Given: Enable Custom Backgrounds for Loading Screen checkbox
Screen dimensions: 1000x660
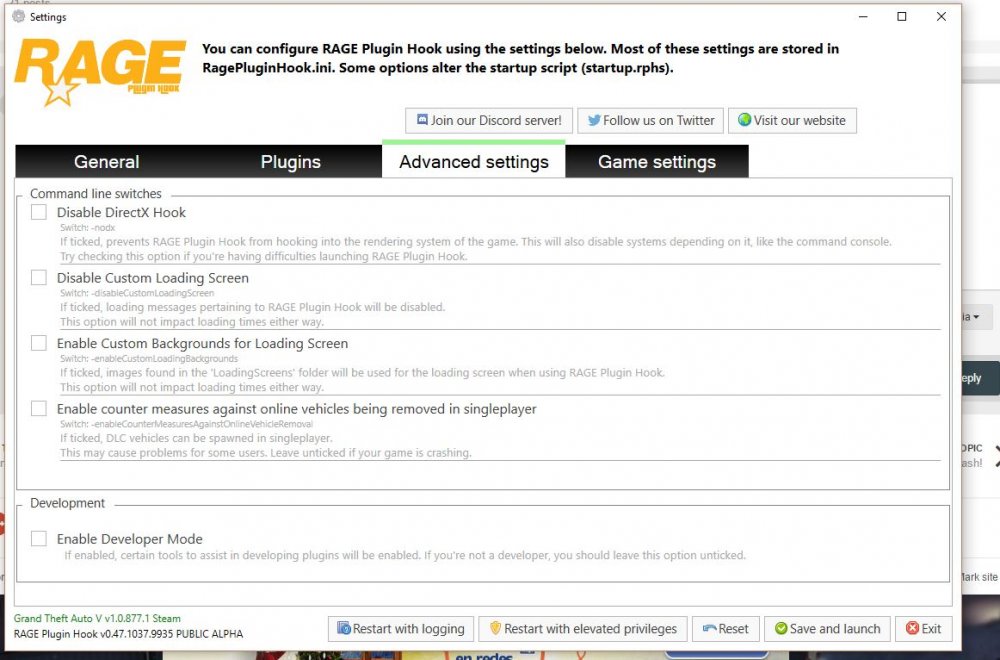Looking at the screenshot, I should coord(39,343).
